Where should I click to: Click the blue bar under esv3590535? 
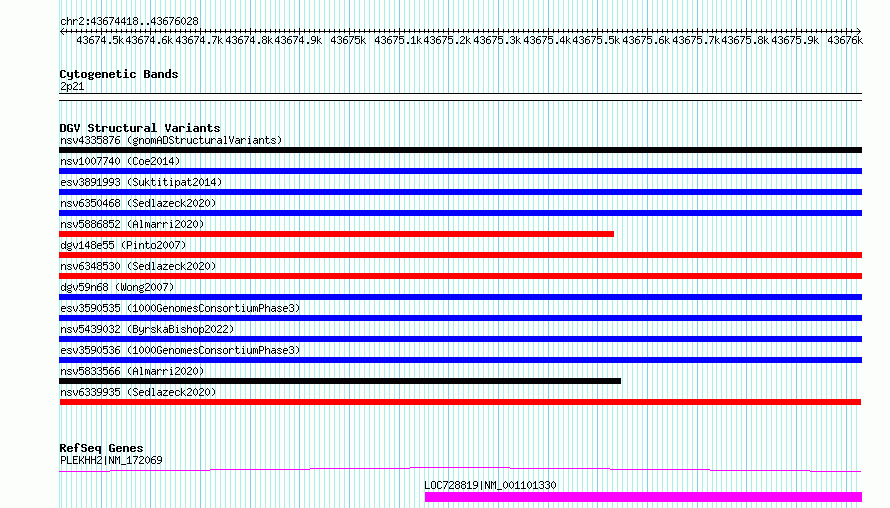click(x=460, y=318)
